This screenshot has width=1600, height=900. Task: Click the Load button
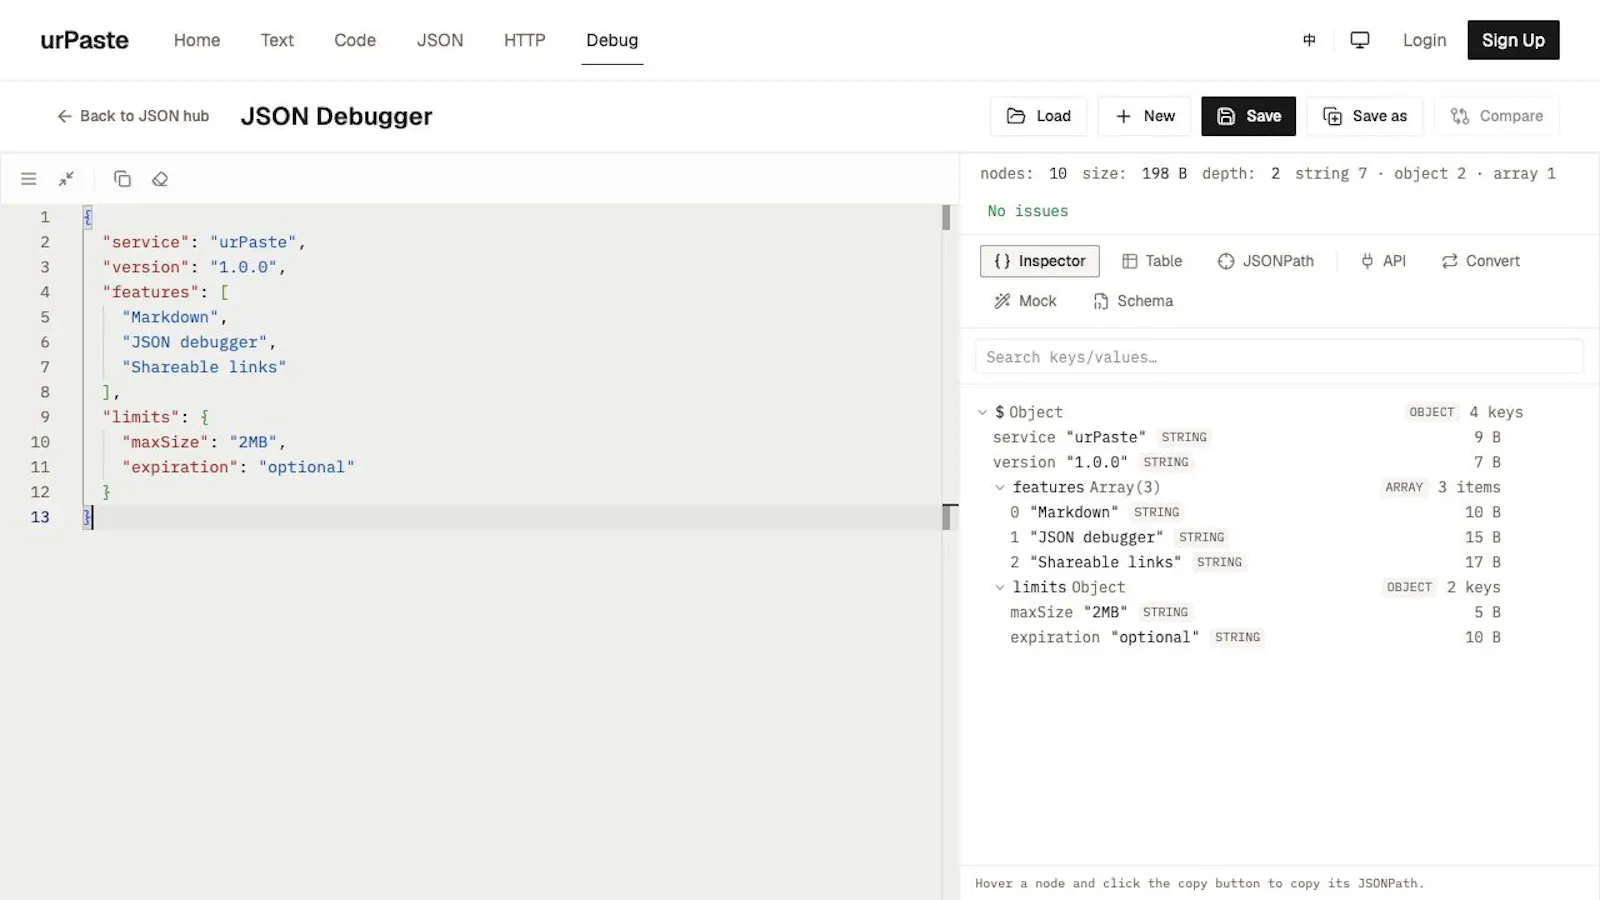tap(1038, 116)
